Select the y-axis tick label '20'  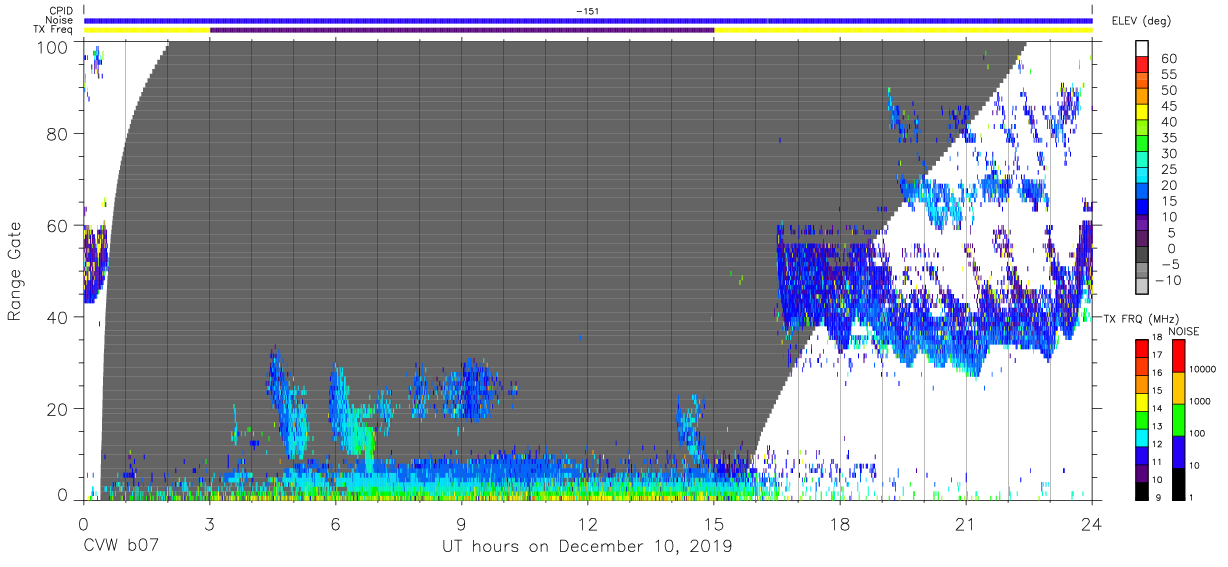(x=57, y=407)
